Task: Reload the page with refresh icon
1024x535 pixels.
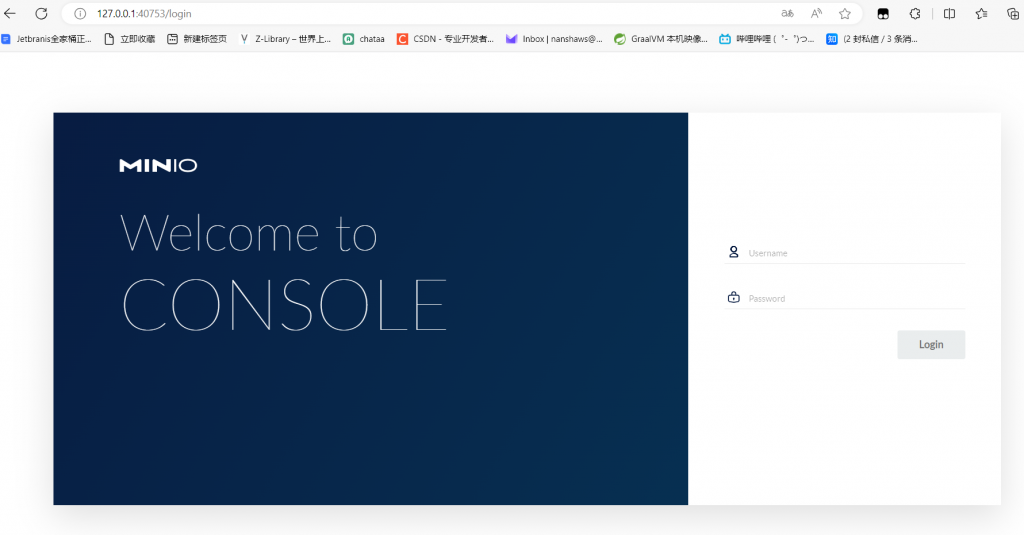Action: [41, 14]
